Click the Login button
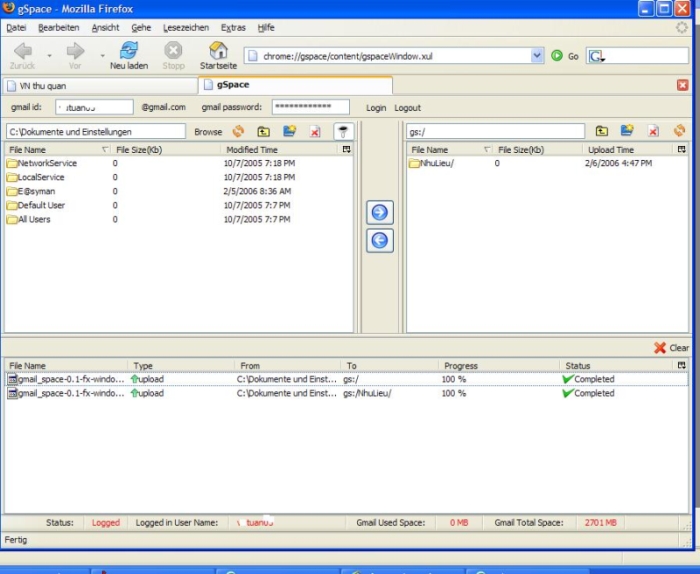The image size is (700, 574). tap(376, 108)
